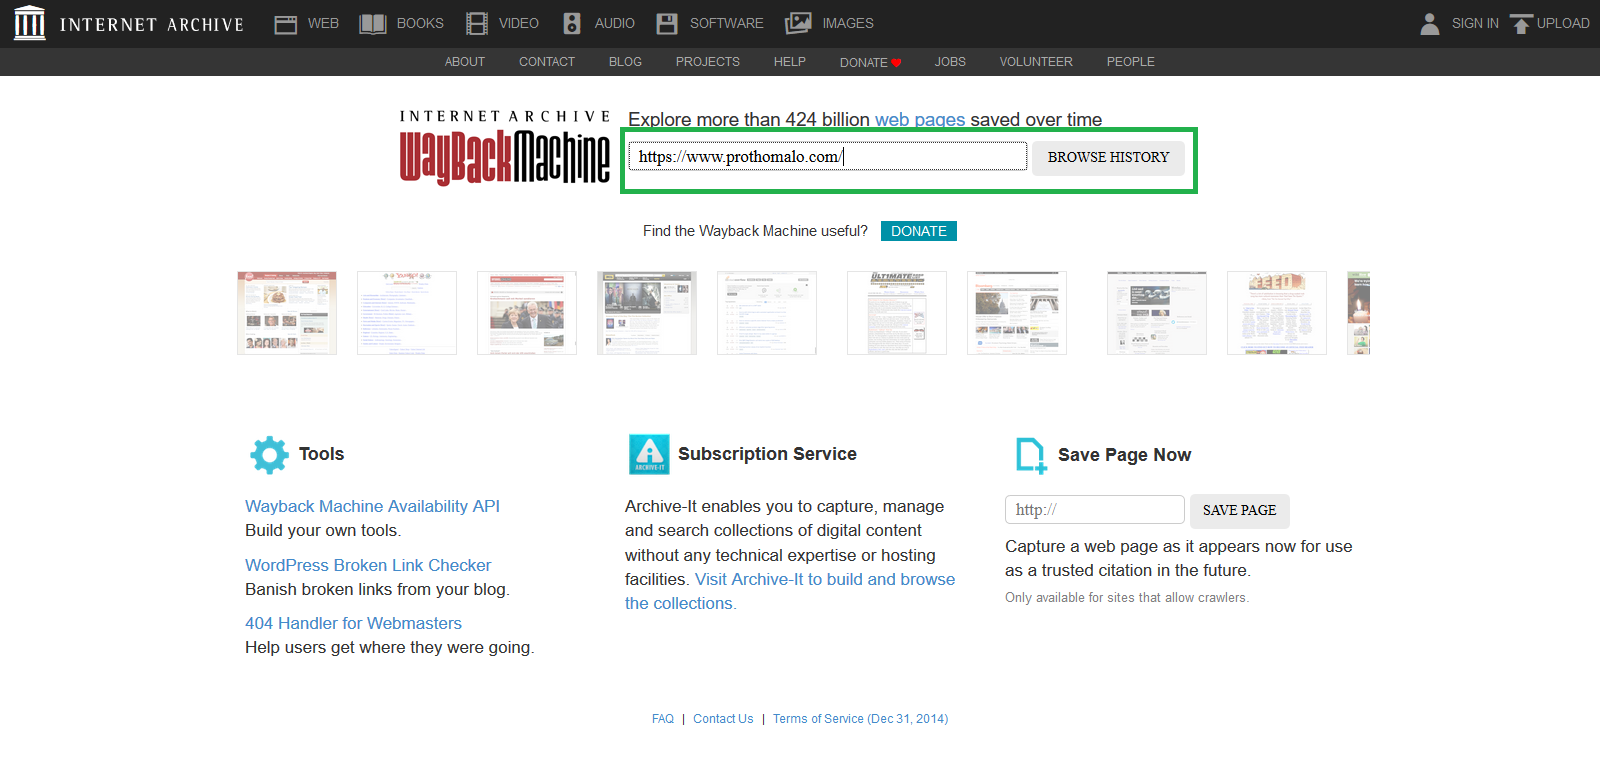Screen dimensions: 1600x782
Task: Click the Software text in top navigation
Action: click(x=727, y=24)
